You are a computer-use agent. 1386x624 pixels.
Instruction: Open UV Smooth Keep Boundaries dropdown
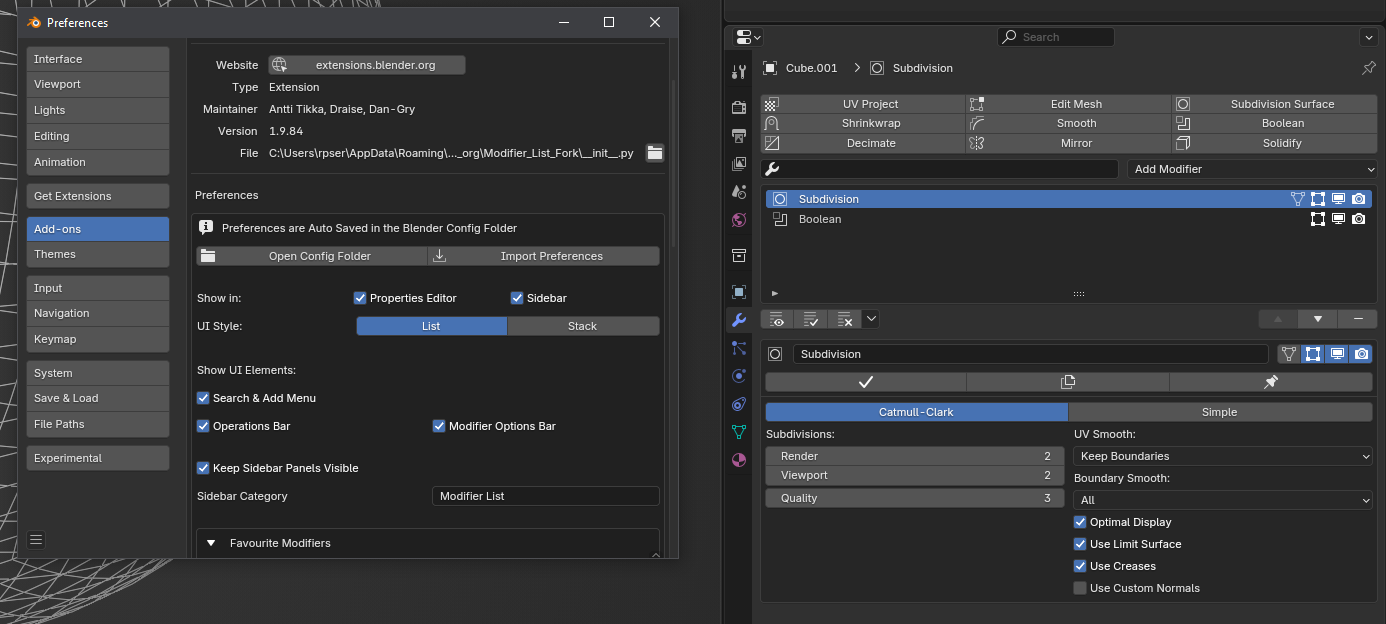point(1223,456)
